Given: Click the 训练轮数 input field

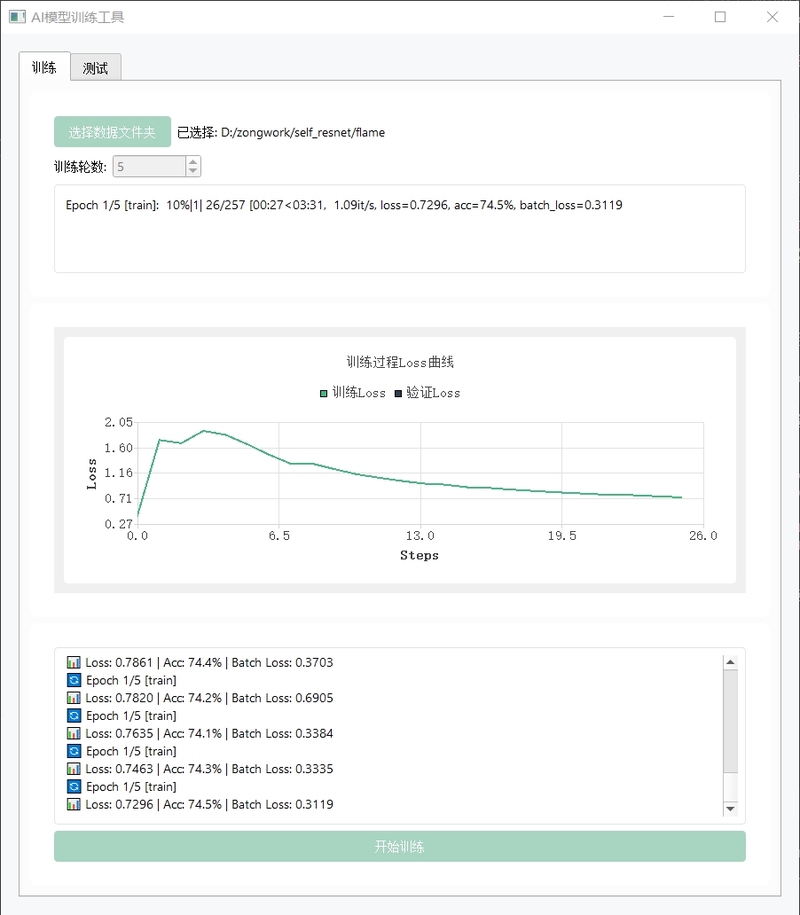Looking at the screenshot, I should (149, 166).
